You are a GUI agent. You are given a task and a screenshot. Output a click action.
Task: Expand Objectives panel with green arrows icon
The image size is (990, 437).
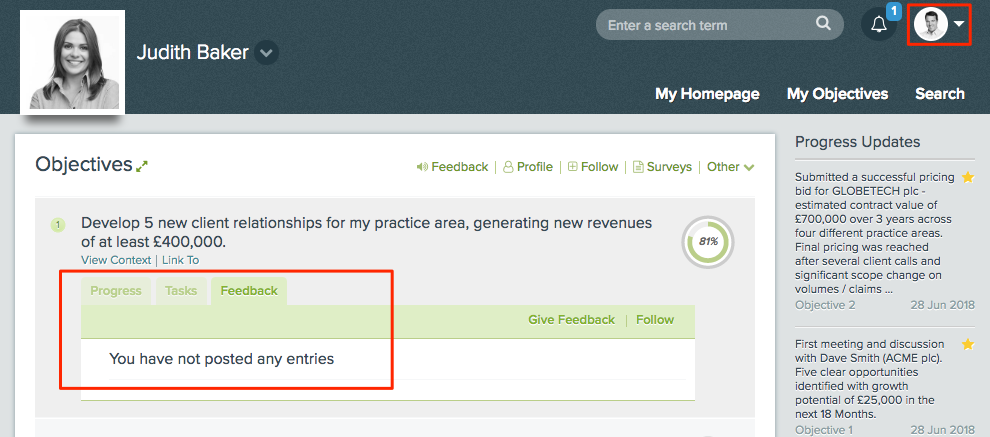[x=142, y=166]
